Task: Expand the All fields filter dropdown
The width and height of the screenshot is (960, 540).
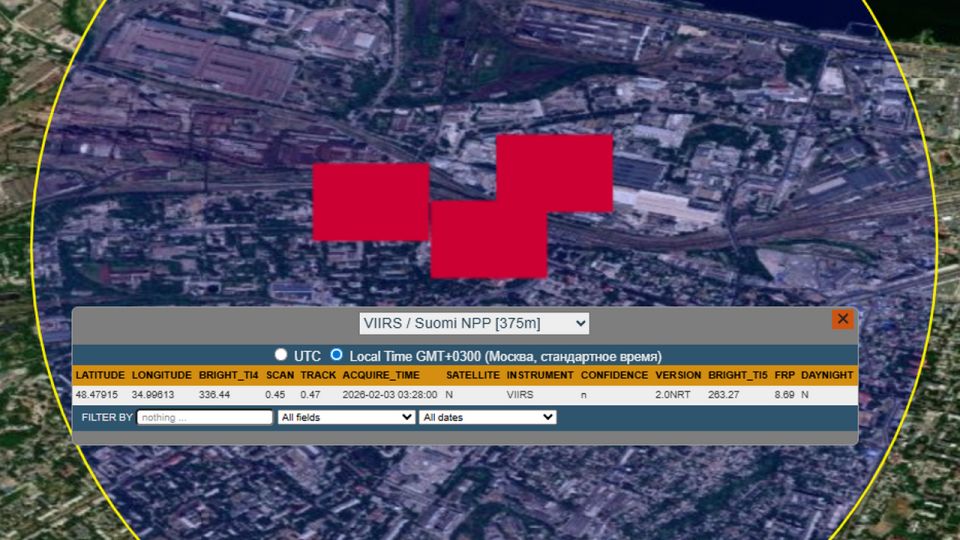Action: point(346,417)
